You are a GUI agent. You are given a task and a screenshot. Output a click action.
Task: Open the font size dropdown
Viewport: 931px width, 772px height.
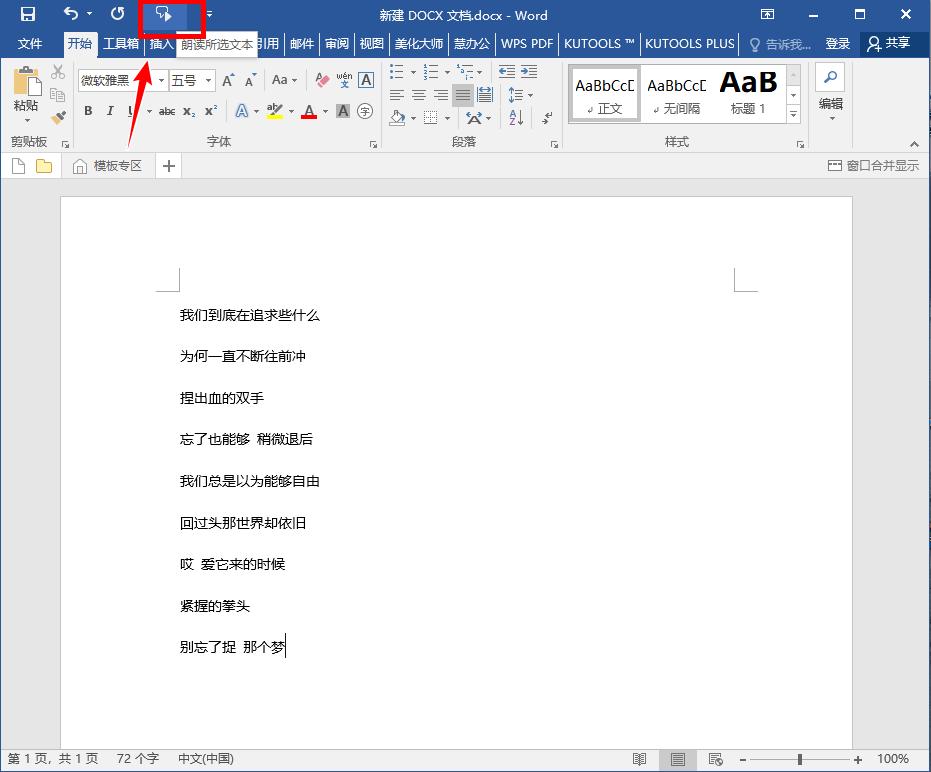(x=208, y=78)
